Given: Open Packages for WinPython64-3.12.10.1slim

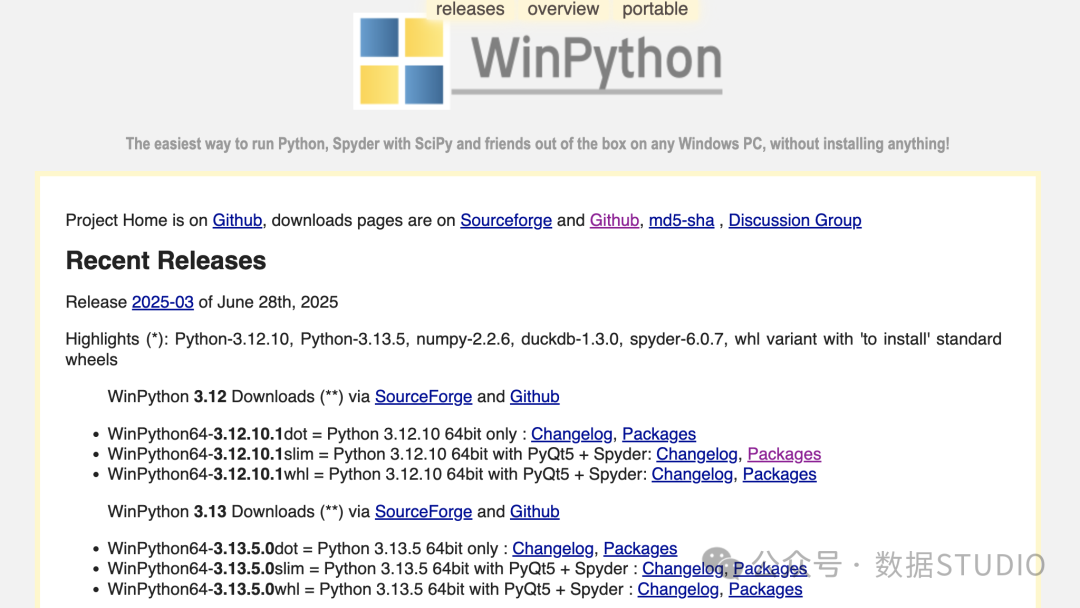Looking at the screenshot, I should coord(784,454).
